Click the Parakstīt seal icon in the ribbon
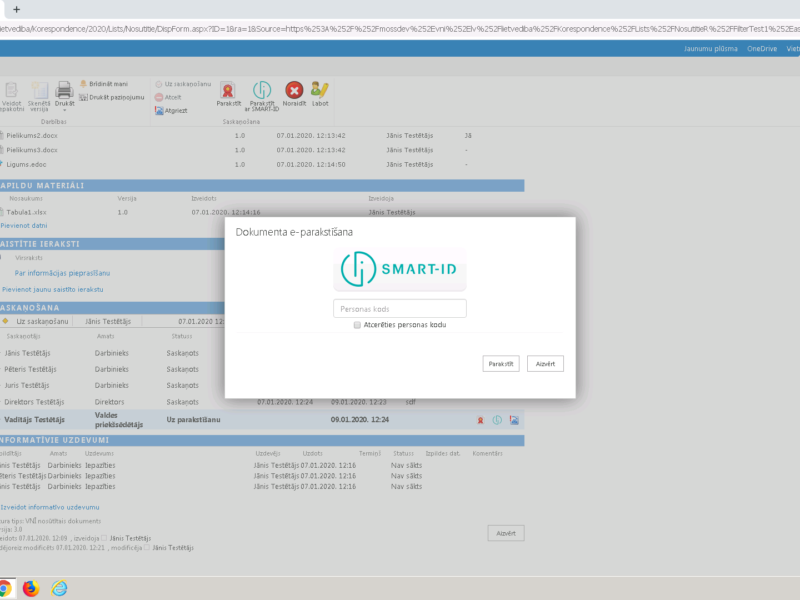Screen dimensions: 800x600 [228, 90]
